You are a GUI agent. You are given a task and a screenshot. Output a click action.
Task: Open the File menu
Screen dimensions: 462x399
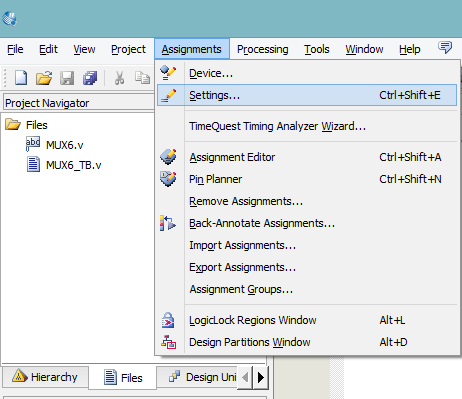[15, 49]
